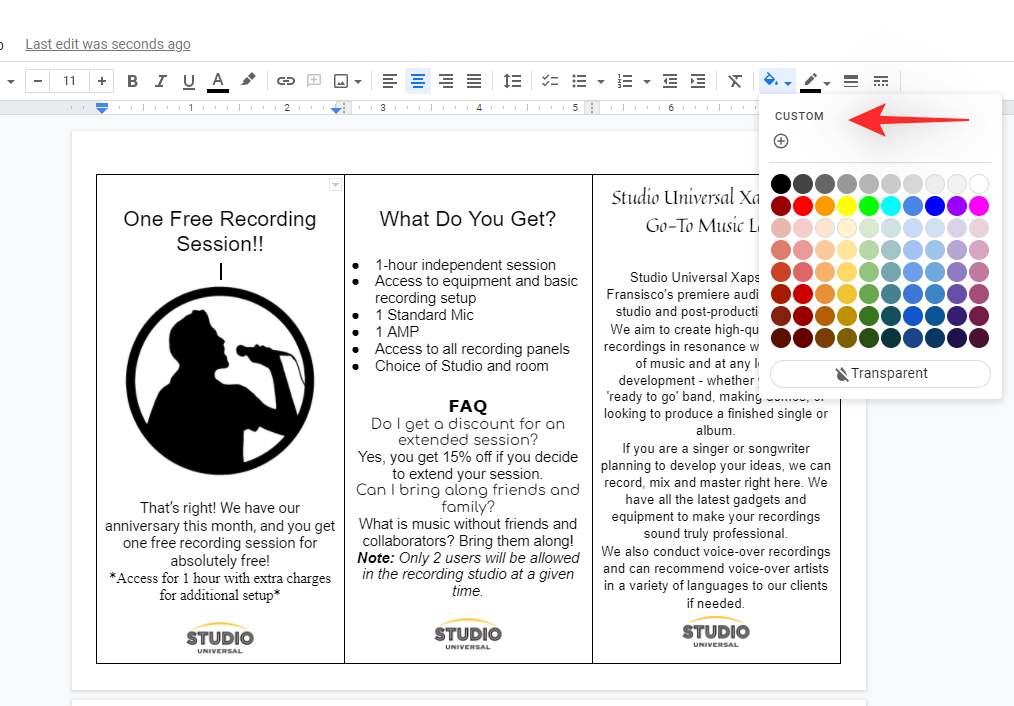Add a custom color with plus icon

click(x=781, y=141)
